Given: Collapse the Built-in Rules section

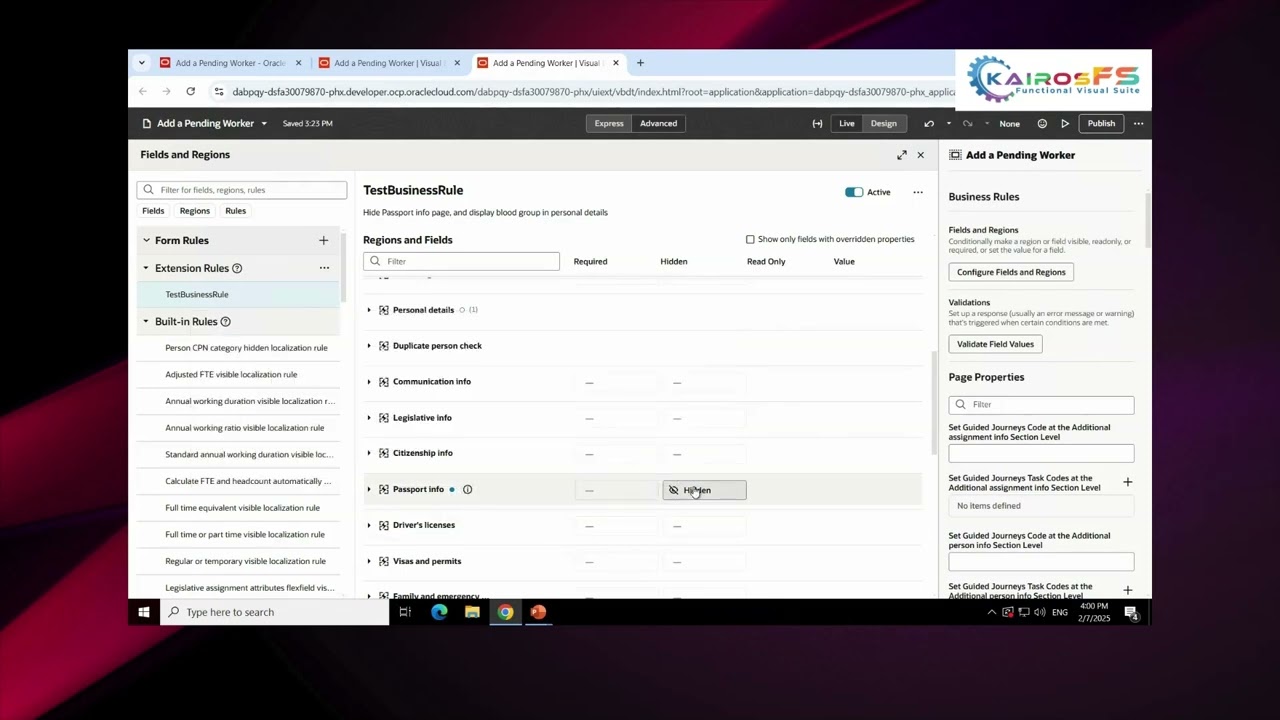Looking at the screenshot, I should click(x=146, y=322).
